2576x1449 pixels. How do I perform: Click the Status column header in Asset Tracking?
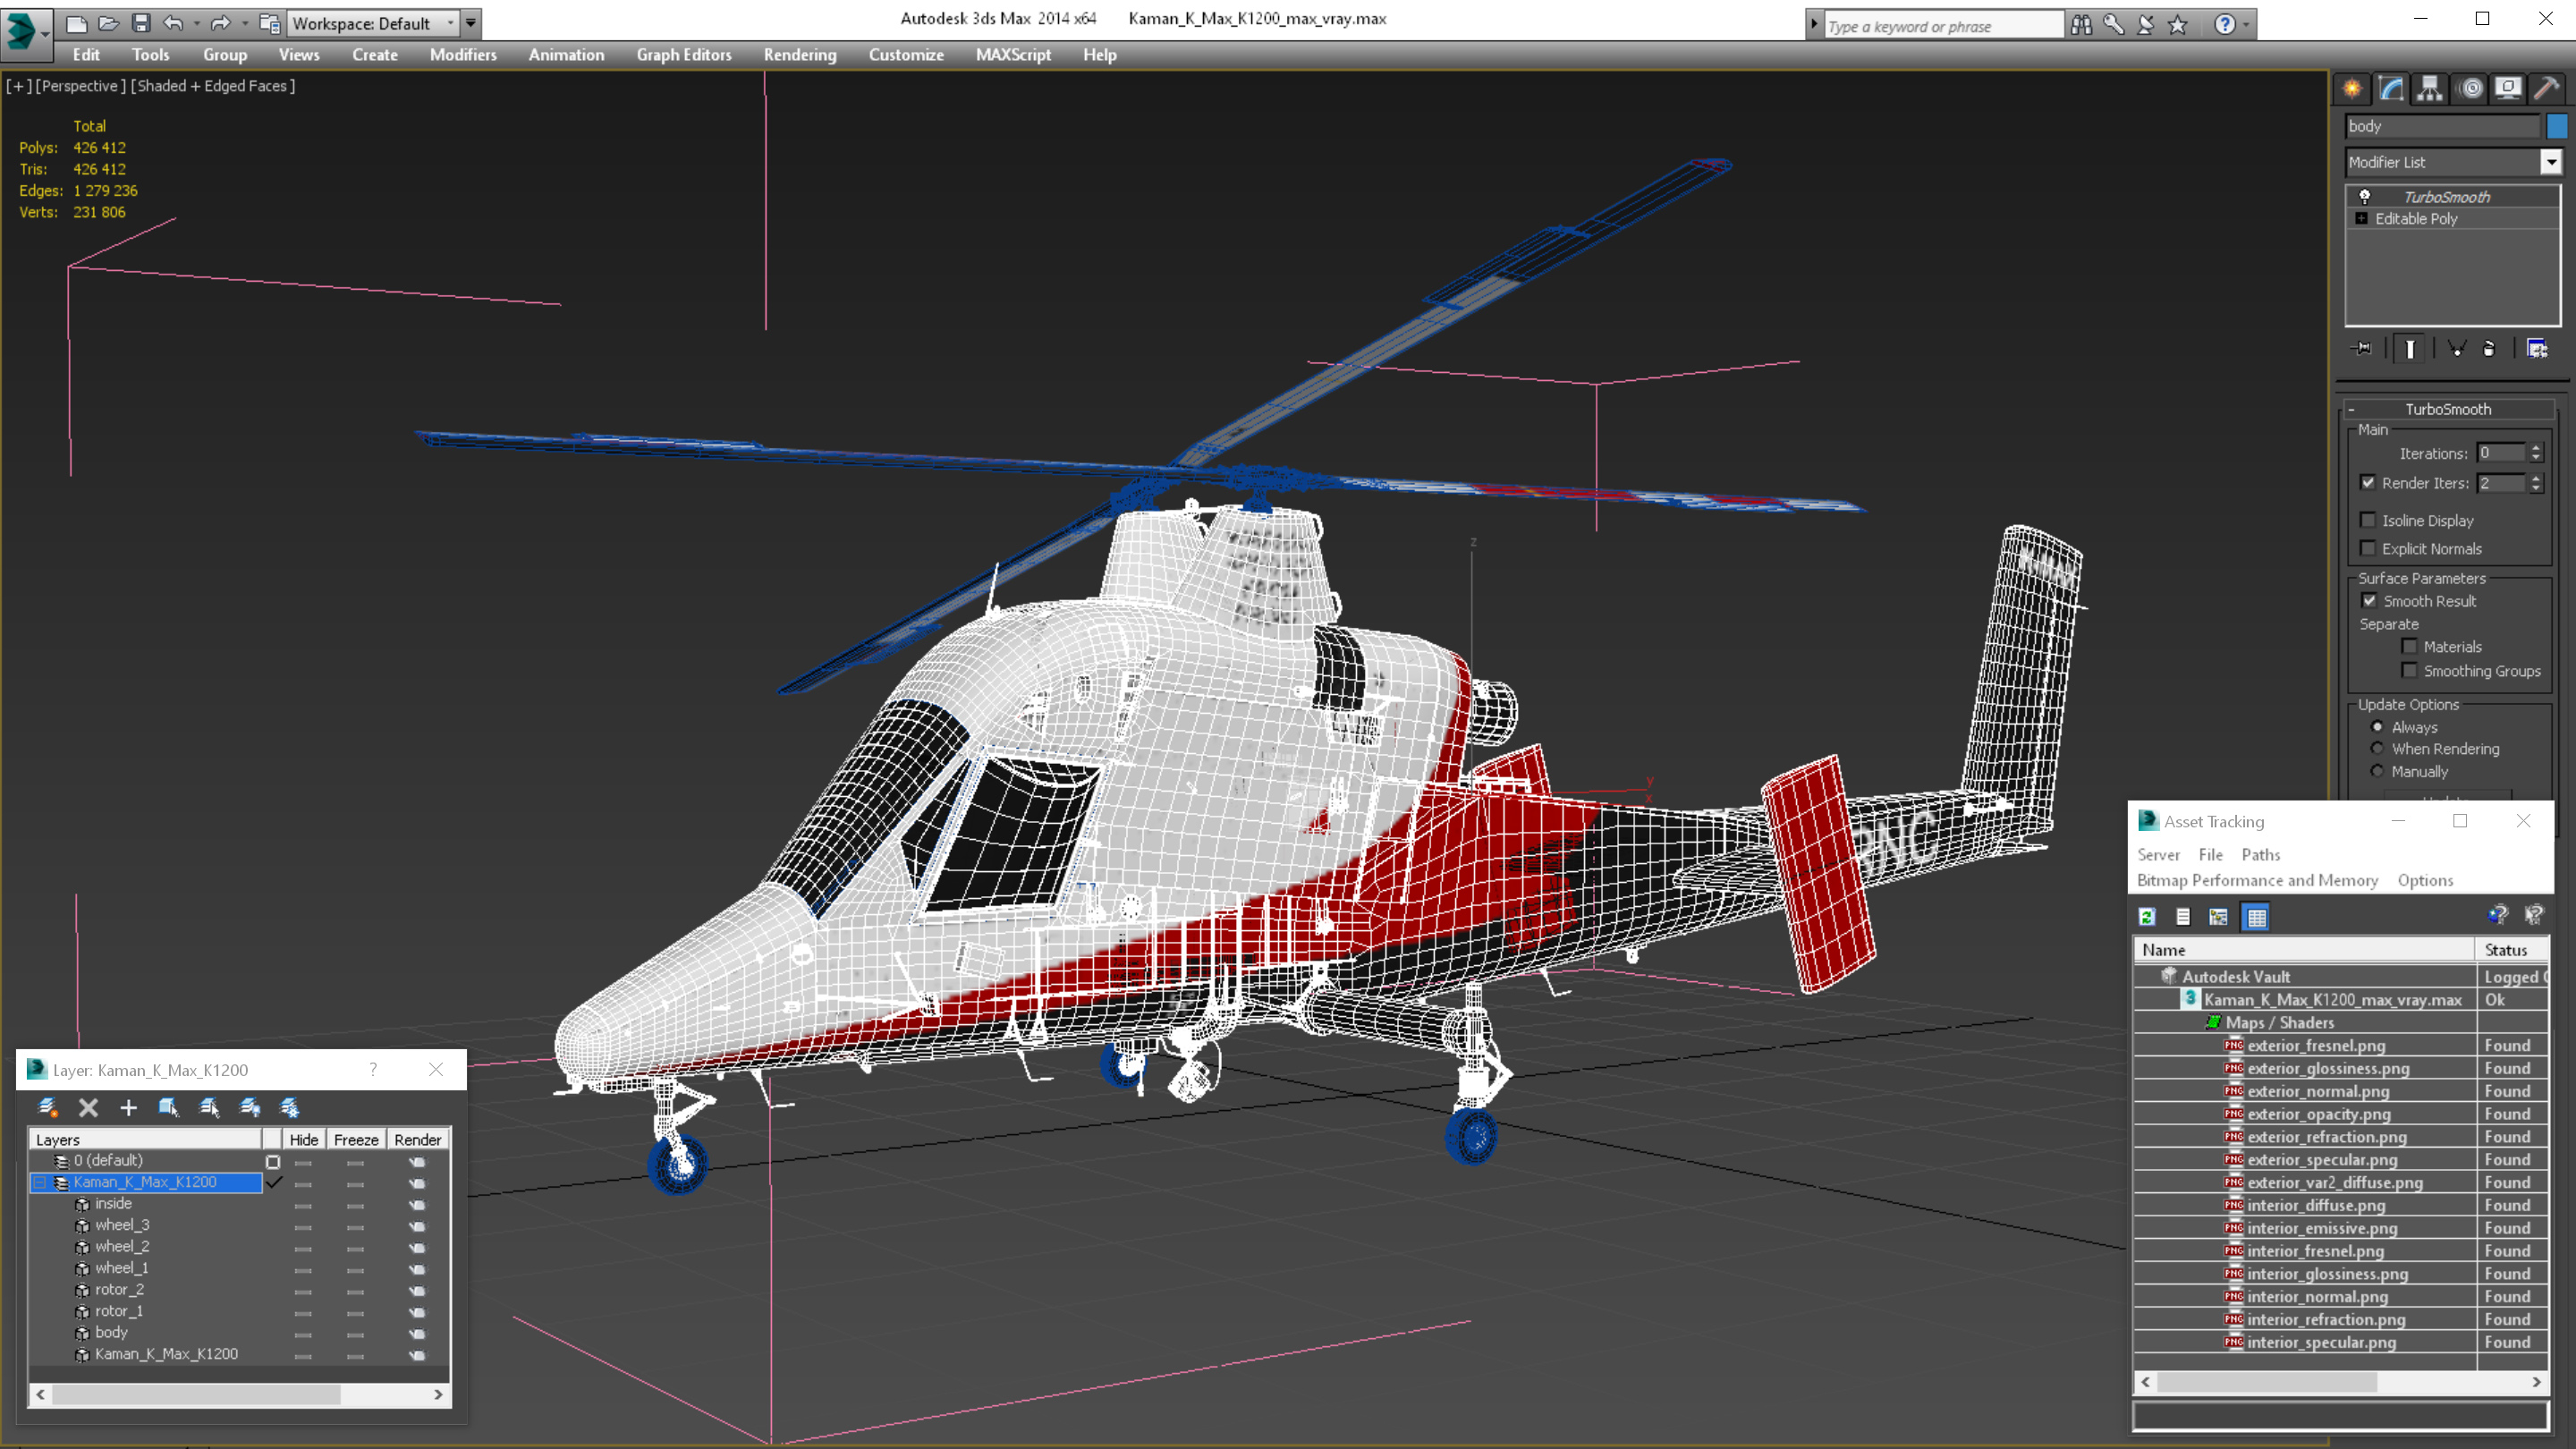[2512, 950]
